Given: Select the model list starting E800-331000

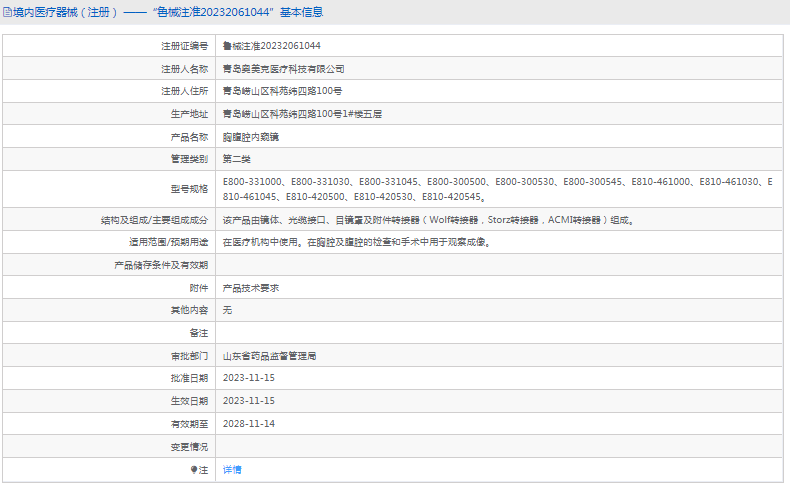Looking at the screenshot, I should coord(498,189).
